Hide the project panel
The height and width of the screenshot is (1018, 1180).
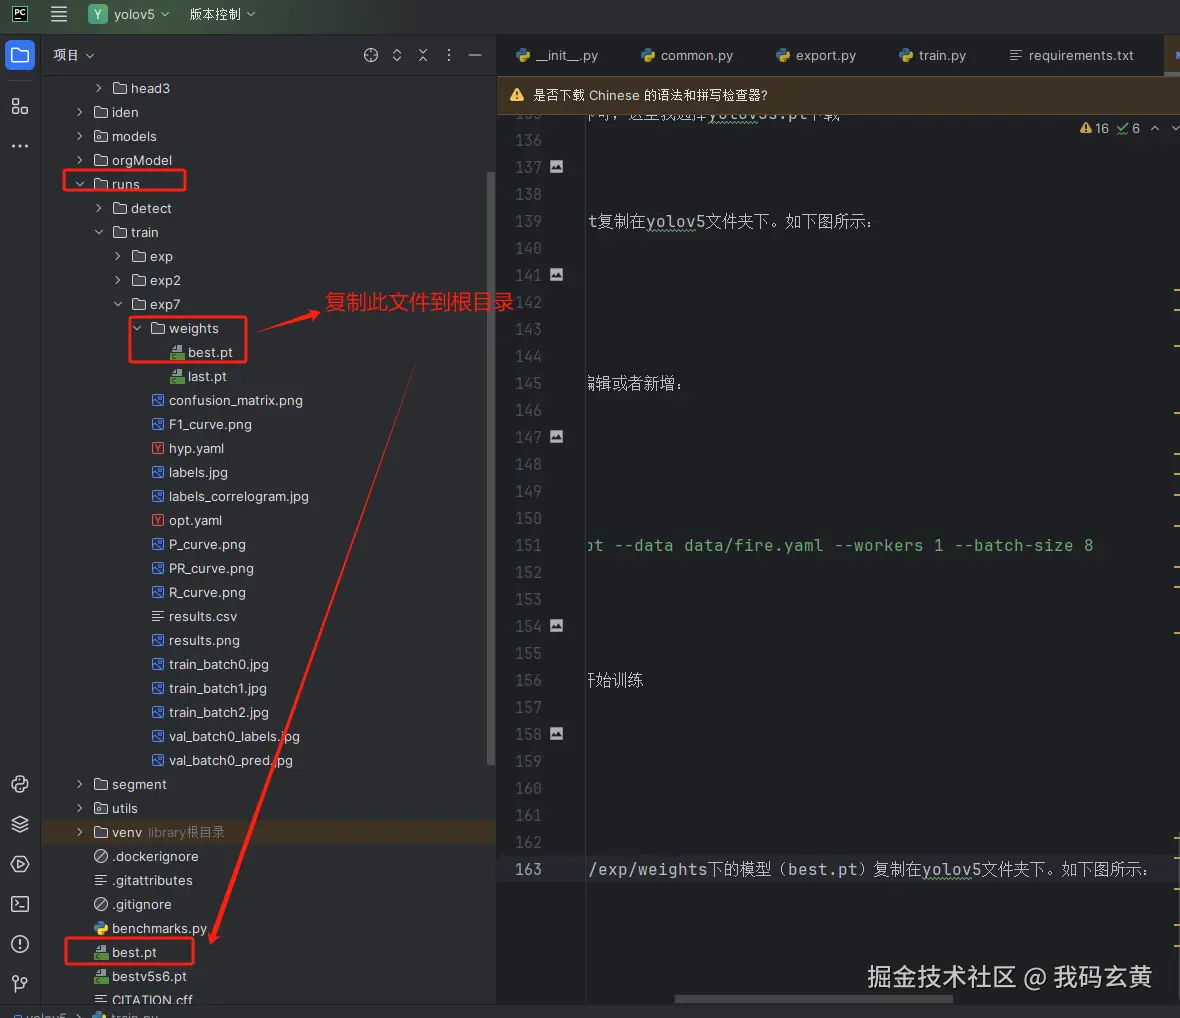[x=475, y=55]
